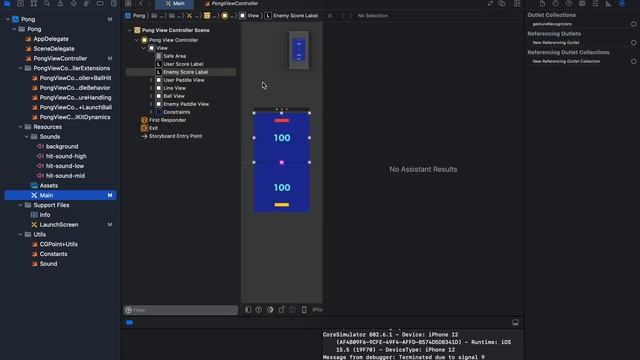Open the Breakpoint navigator
The height and width of the screenshot is (360, 640).
(x=100, y=4)
